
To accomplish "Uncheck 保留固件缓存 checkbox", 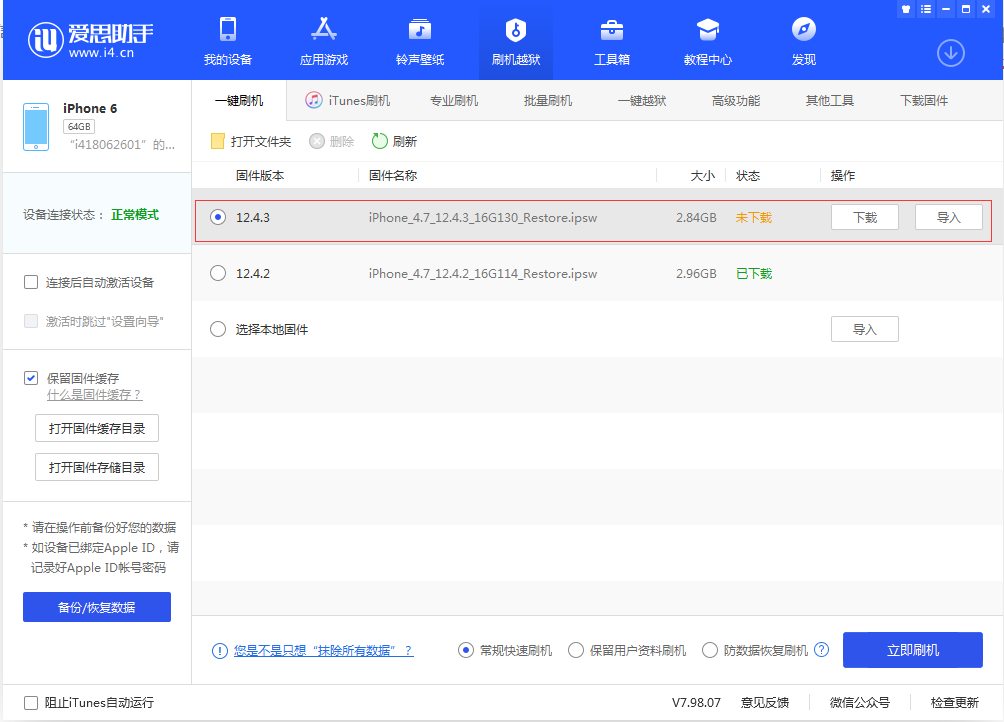I will pyautogui.click(x=31, y=378).
